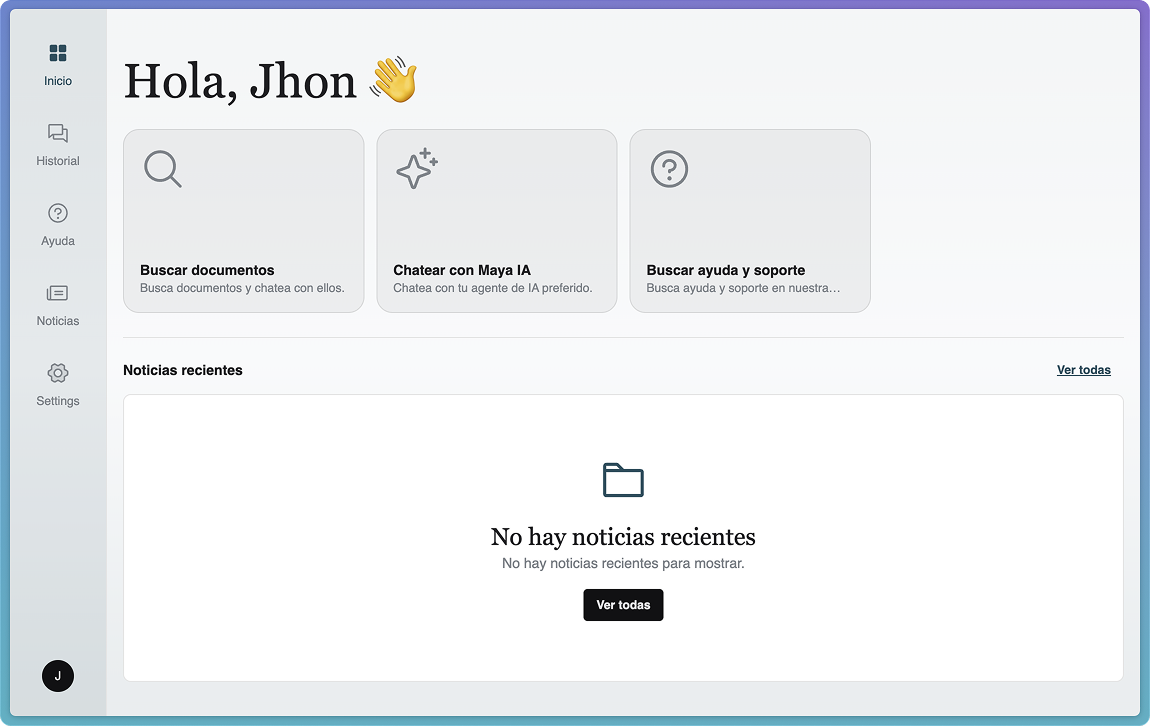Click the Ver todas link beside Noticias recientes
Viewport: 1150px width, 726px height.
(1083, 370)
